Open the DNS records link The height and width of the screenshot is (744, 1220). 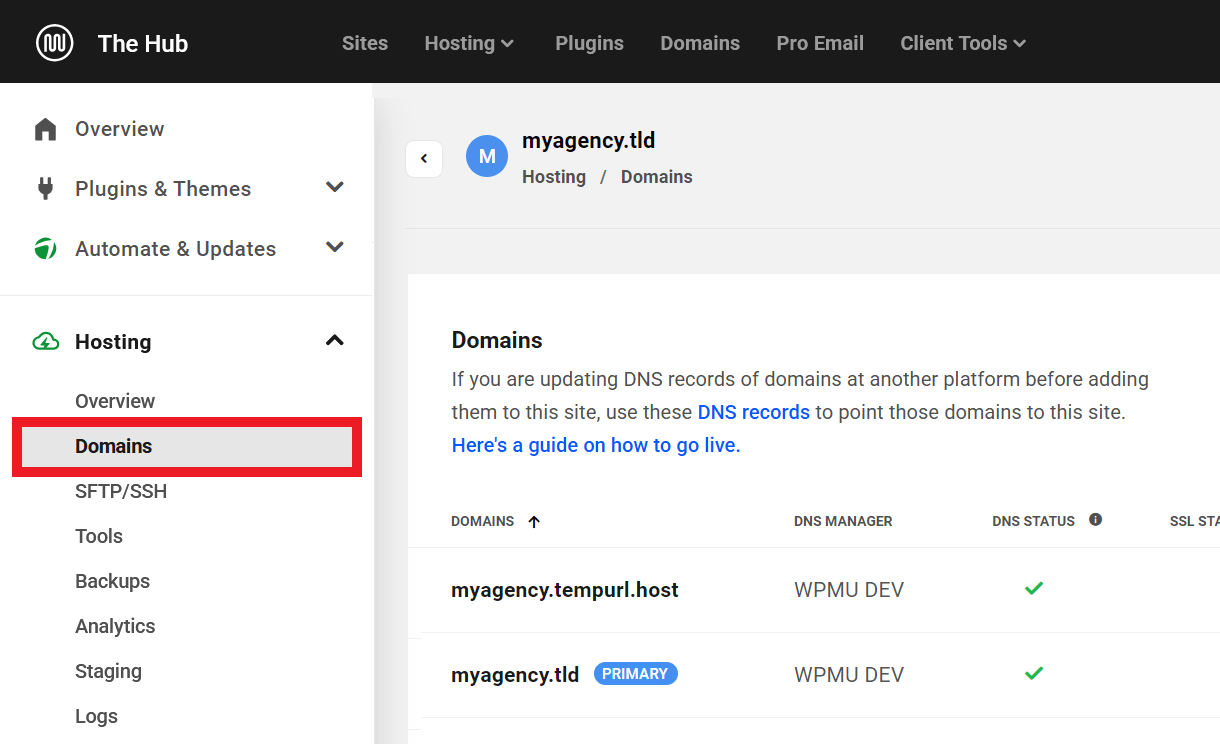(x=754, y=412)
